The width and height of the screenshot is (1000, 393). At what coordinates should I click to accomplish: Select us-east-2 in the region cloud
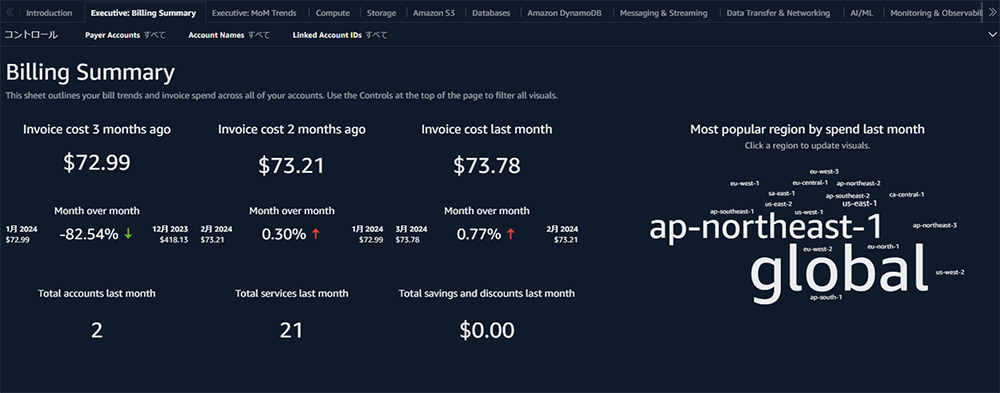coord(778,204)
